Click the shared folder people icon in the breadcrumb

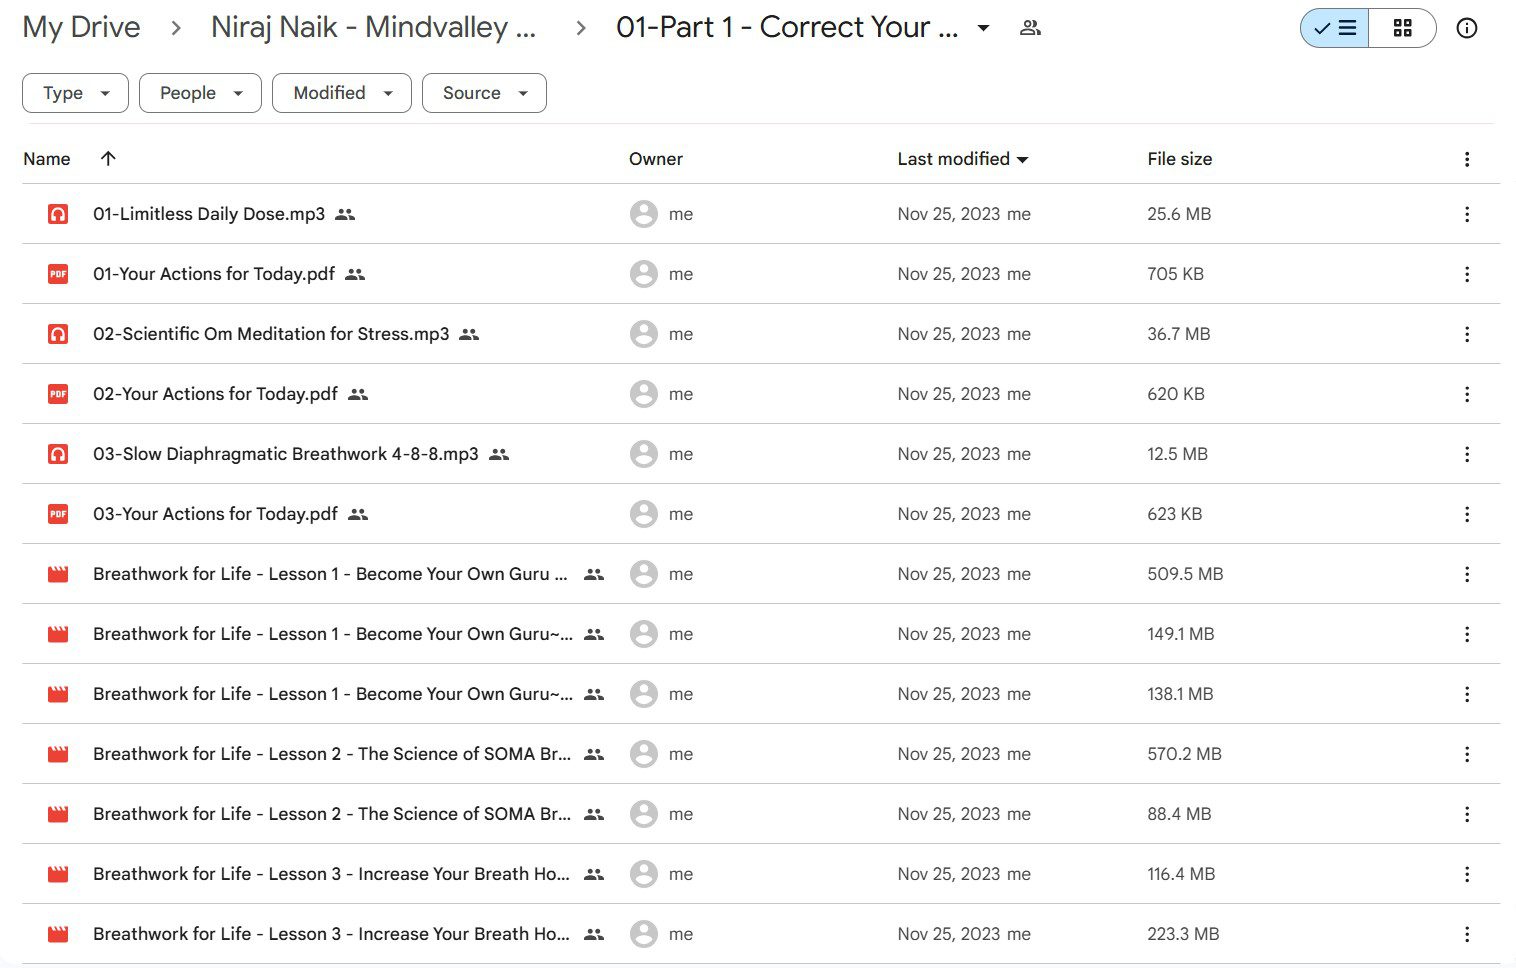click(x=1030, y=28)
